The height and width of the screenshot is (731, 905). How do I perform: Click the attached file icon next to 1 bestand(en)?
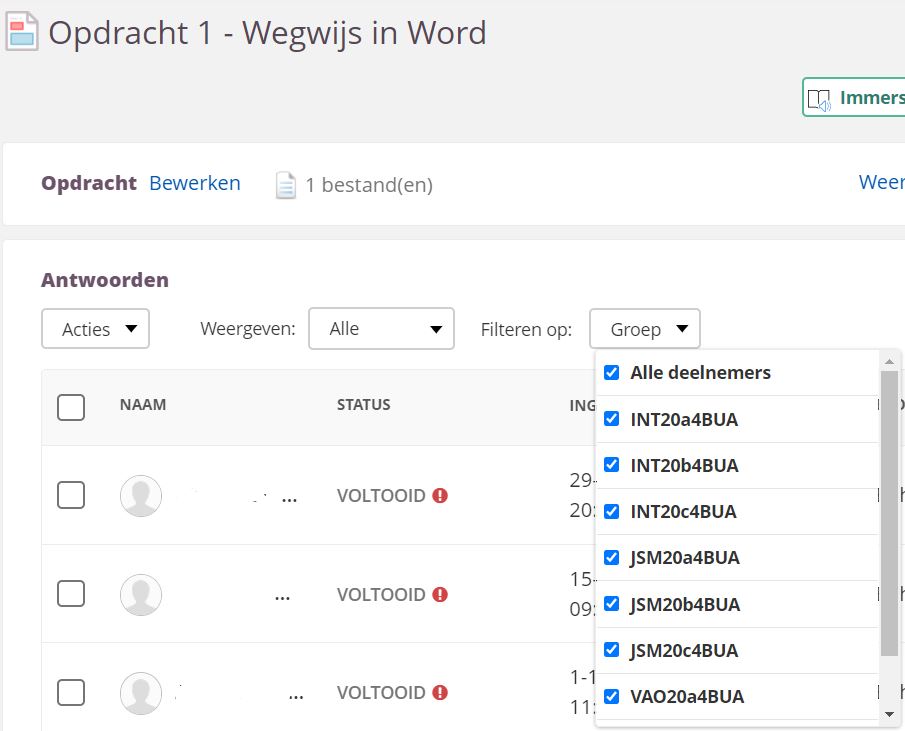click(286, 185)
